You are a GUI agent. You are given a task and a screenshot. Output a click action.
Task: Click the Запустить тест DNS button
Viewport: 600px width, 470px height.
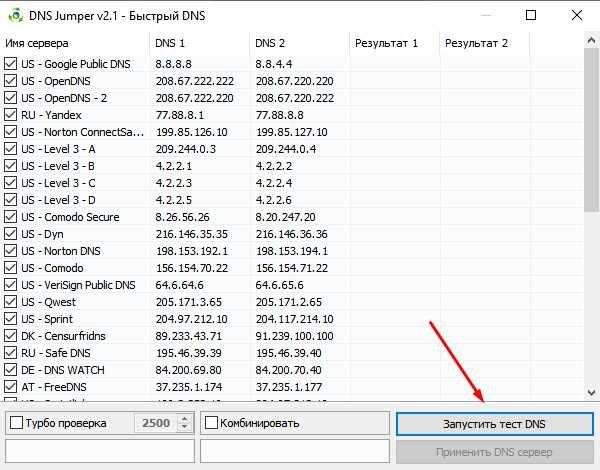point(494,424)
